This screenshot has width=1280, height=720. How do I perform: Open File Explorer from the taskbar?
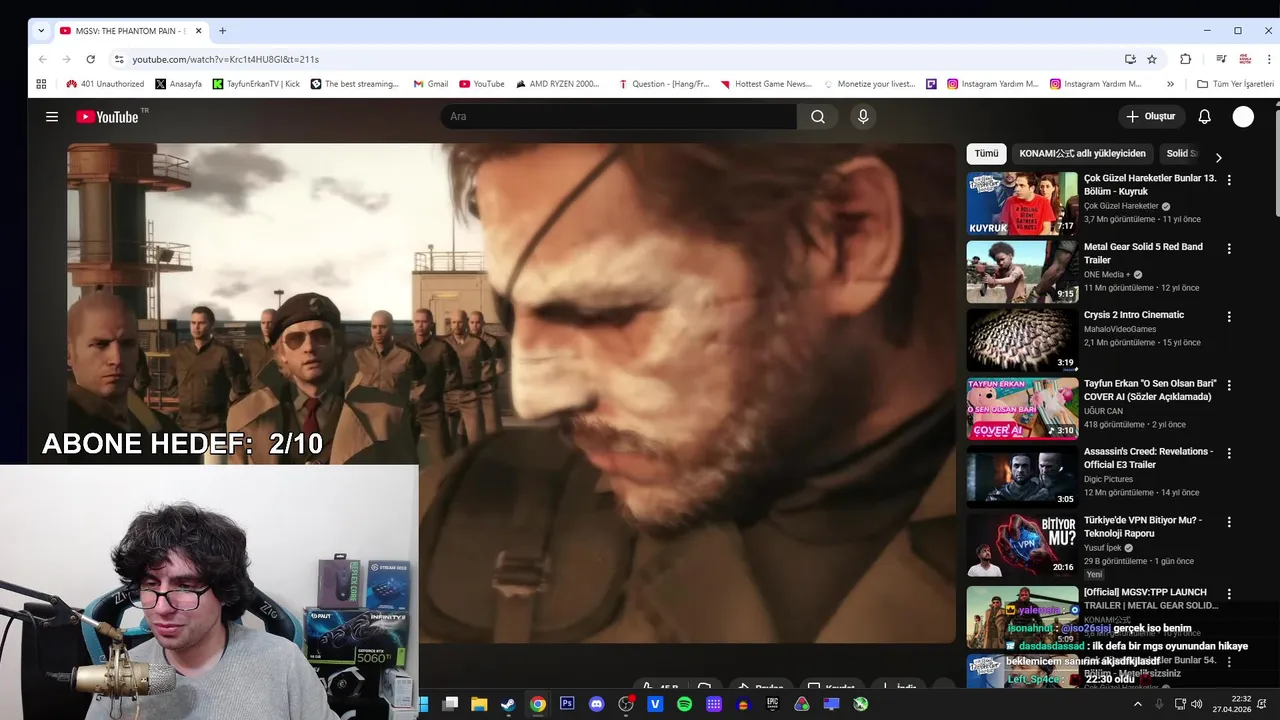pyautogui.click(x=479, y=704)
